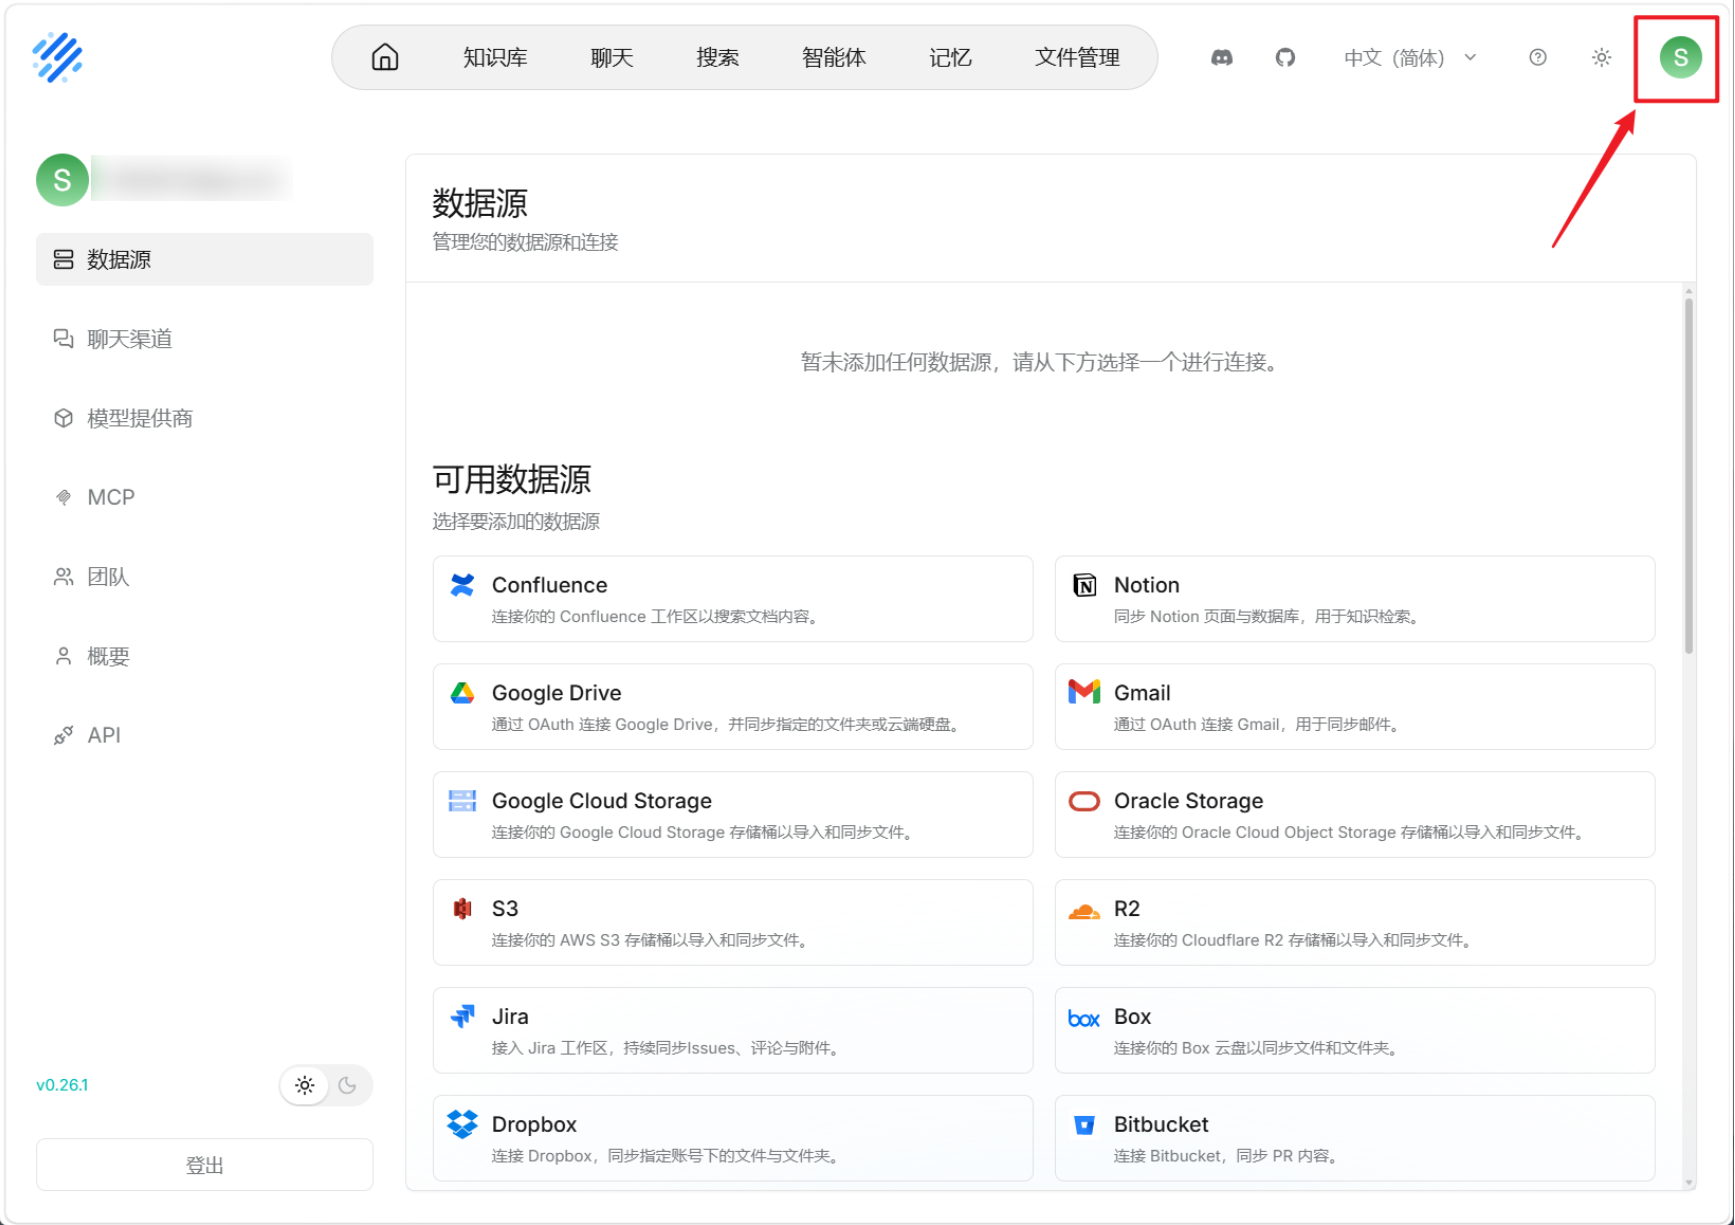The height and width of the screenshot is (1225, 1735).
Task: Add Google Cloud Storage source card
Action: pos(733,815)
